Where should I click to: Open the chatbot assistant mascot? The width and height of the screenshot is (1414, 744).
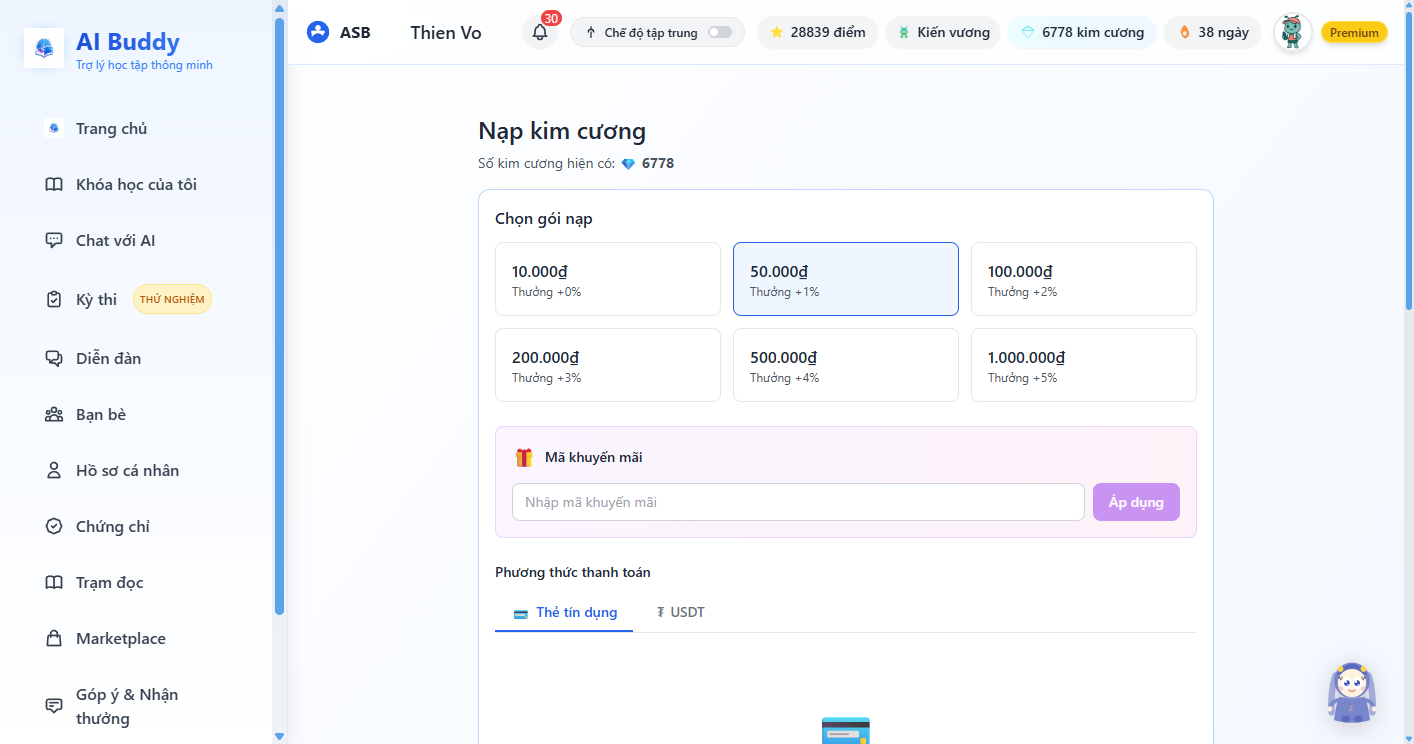tap(1352, 692)
